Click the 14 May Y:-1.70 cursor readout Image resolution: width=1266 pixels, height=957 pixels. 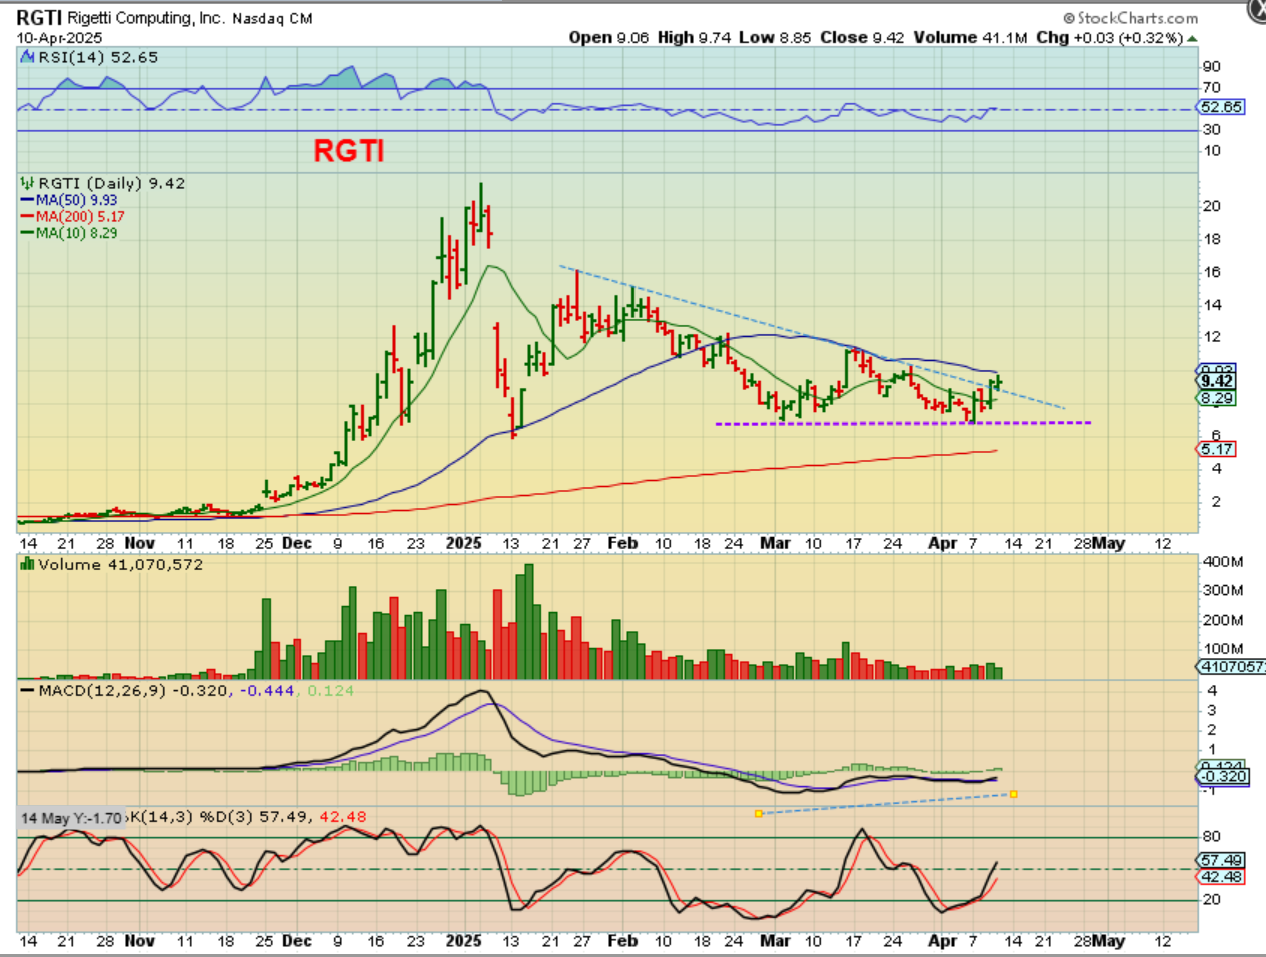72,818
